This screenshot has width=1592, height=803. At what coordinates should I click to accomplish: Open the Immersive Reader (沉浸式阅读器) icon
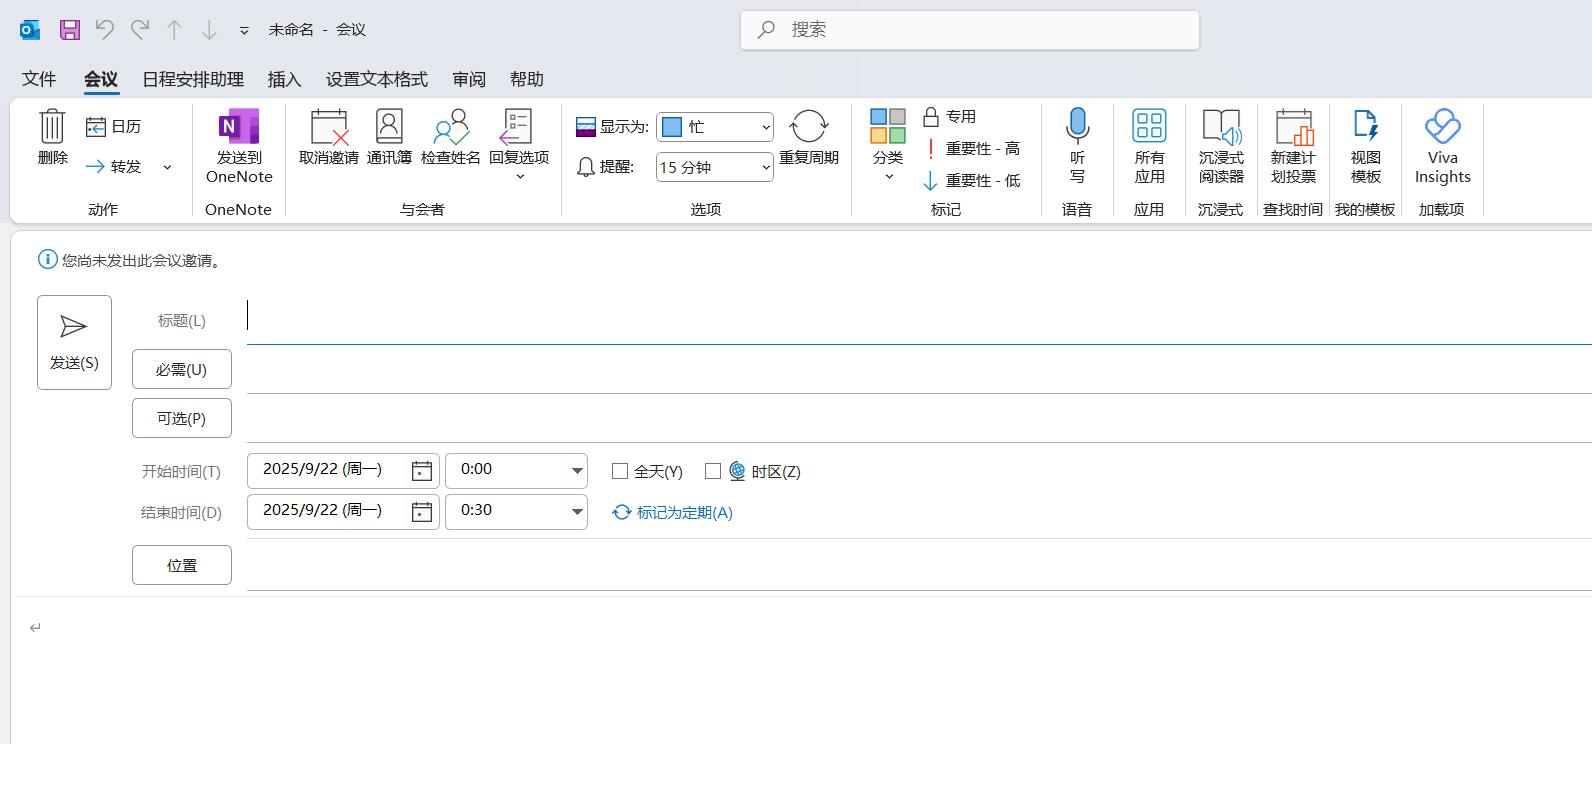(x=1221, y=128)
